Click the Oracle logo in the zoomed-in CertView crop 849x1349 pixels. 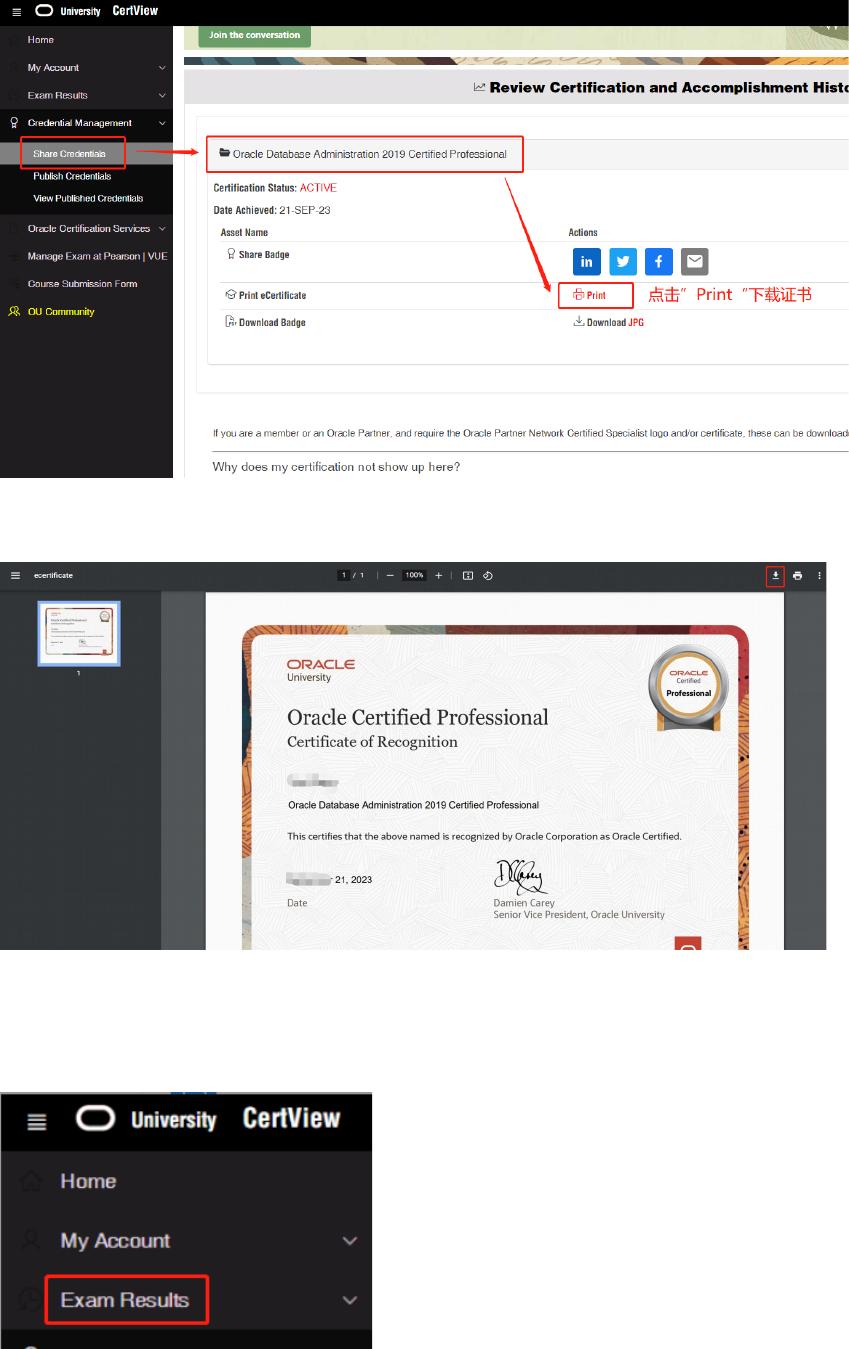pyautogui.click(x=96, y=1118)
